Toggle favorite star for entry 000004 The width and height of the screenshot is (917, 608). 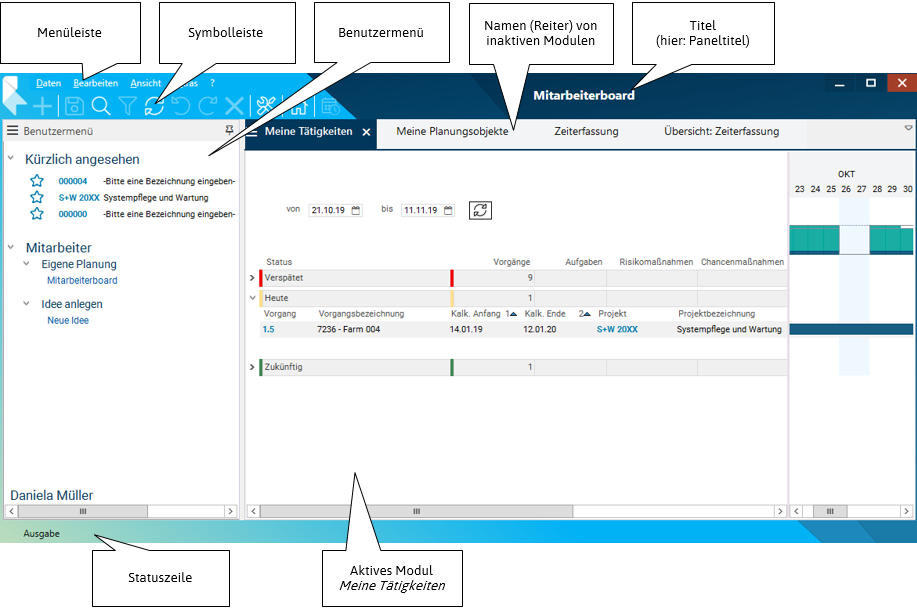coord(37,181)
